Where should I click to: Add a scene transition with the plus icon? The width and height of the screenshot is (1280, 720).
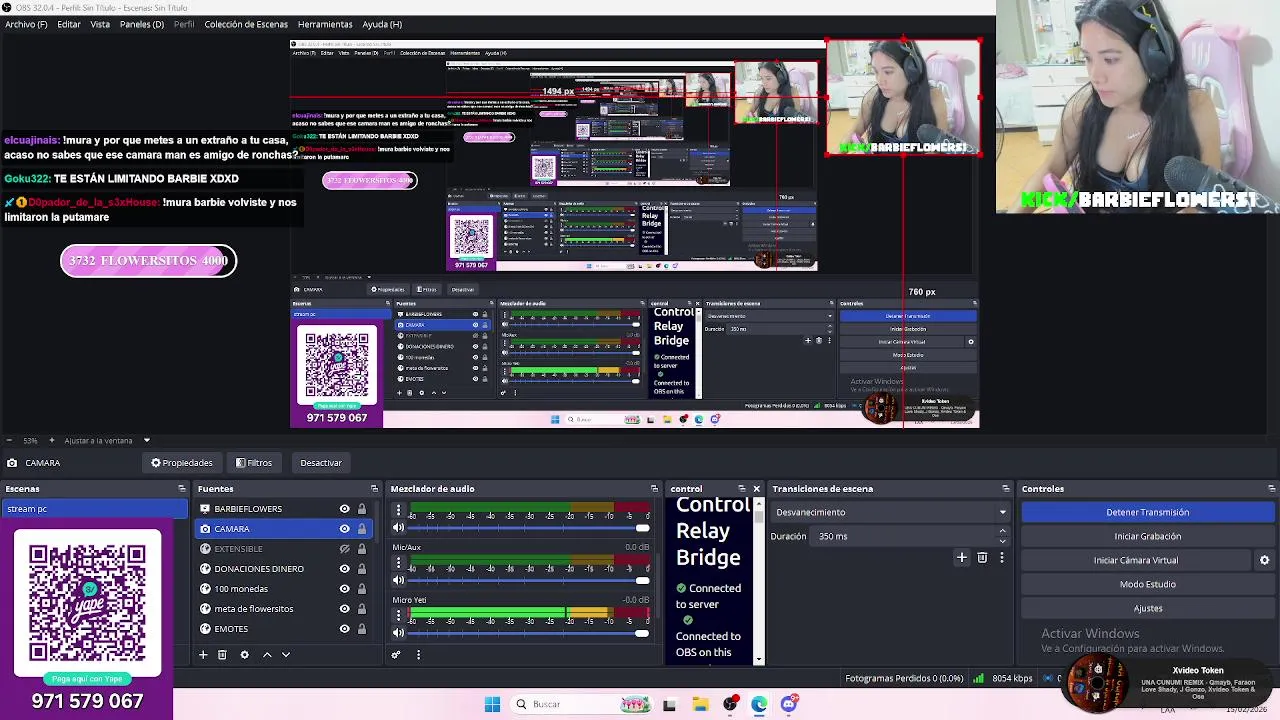point(962,558)
